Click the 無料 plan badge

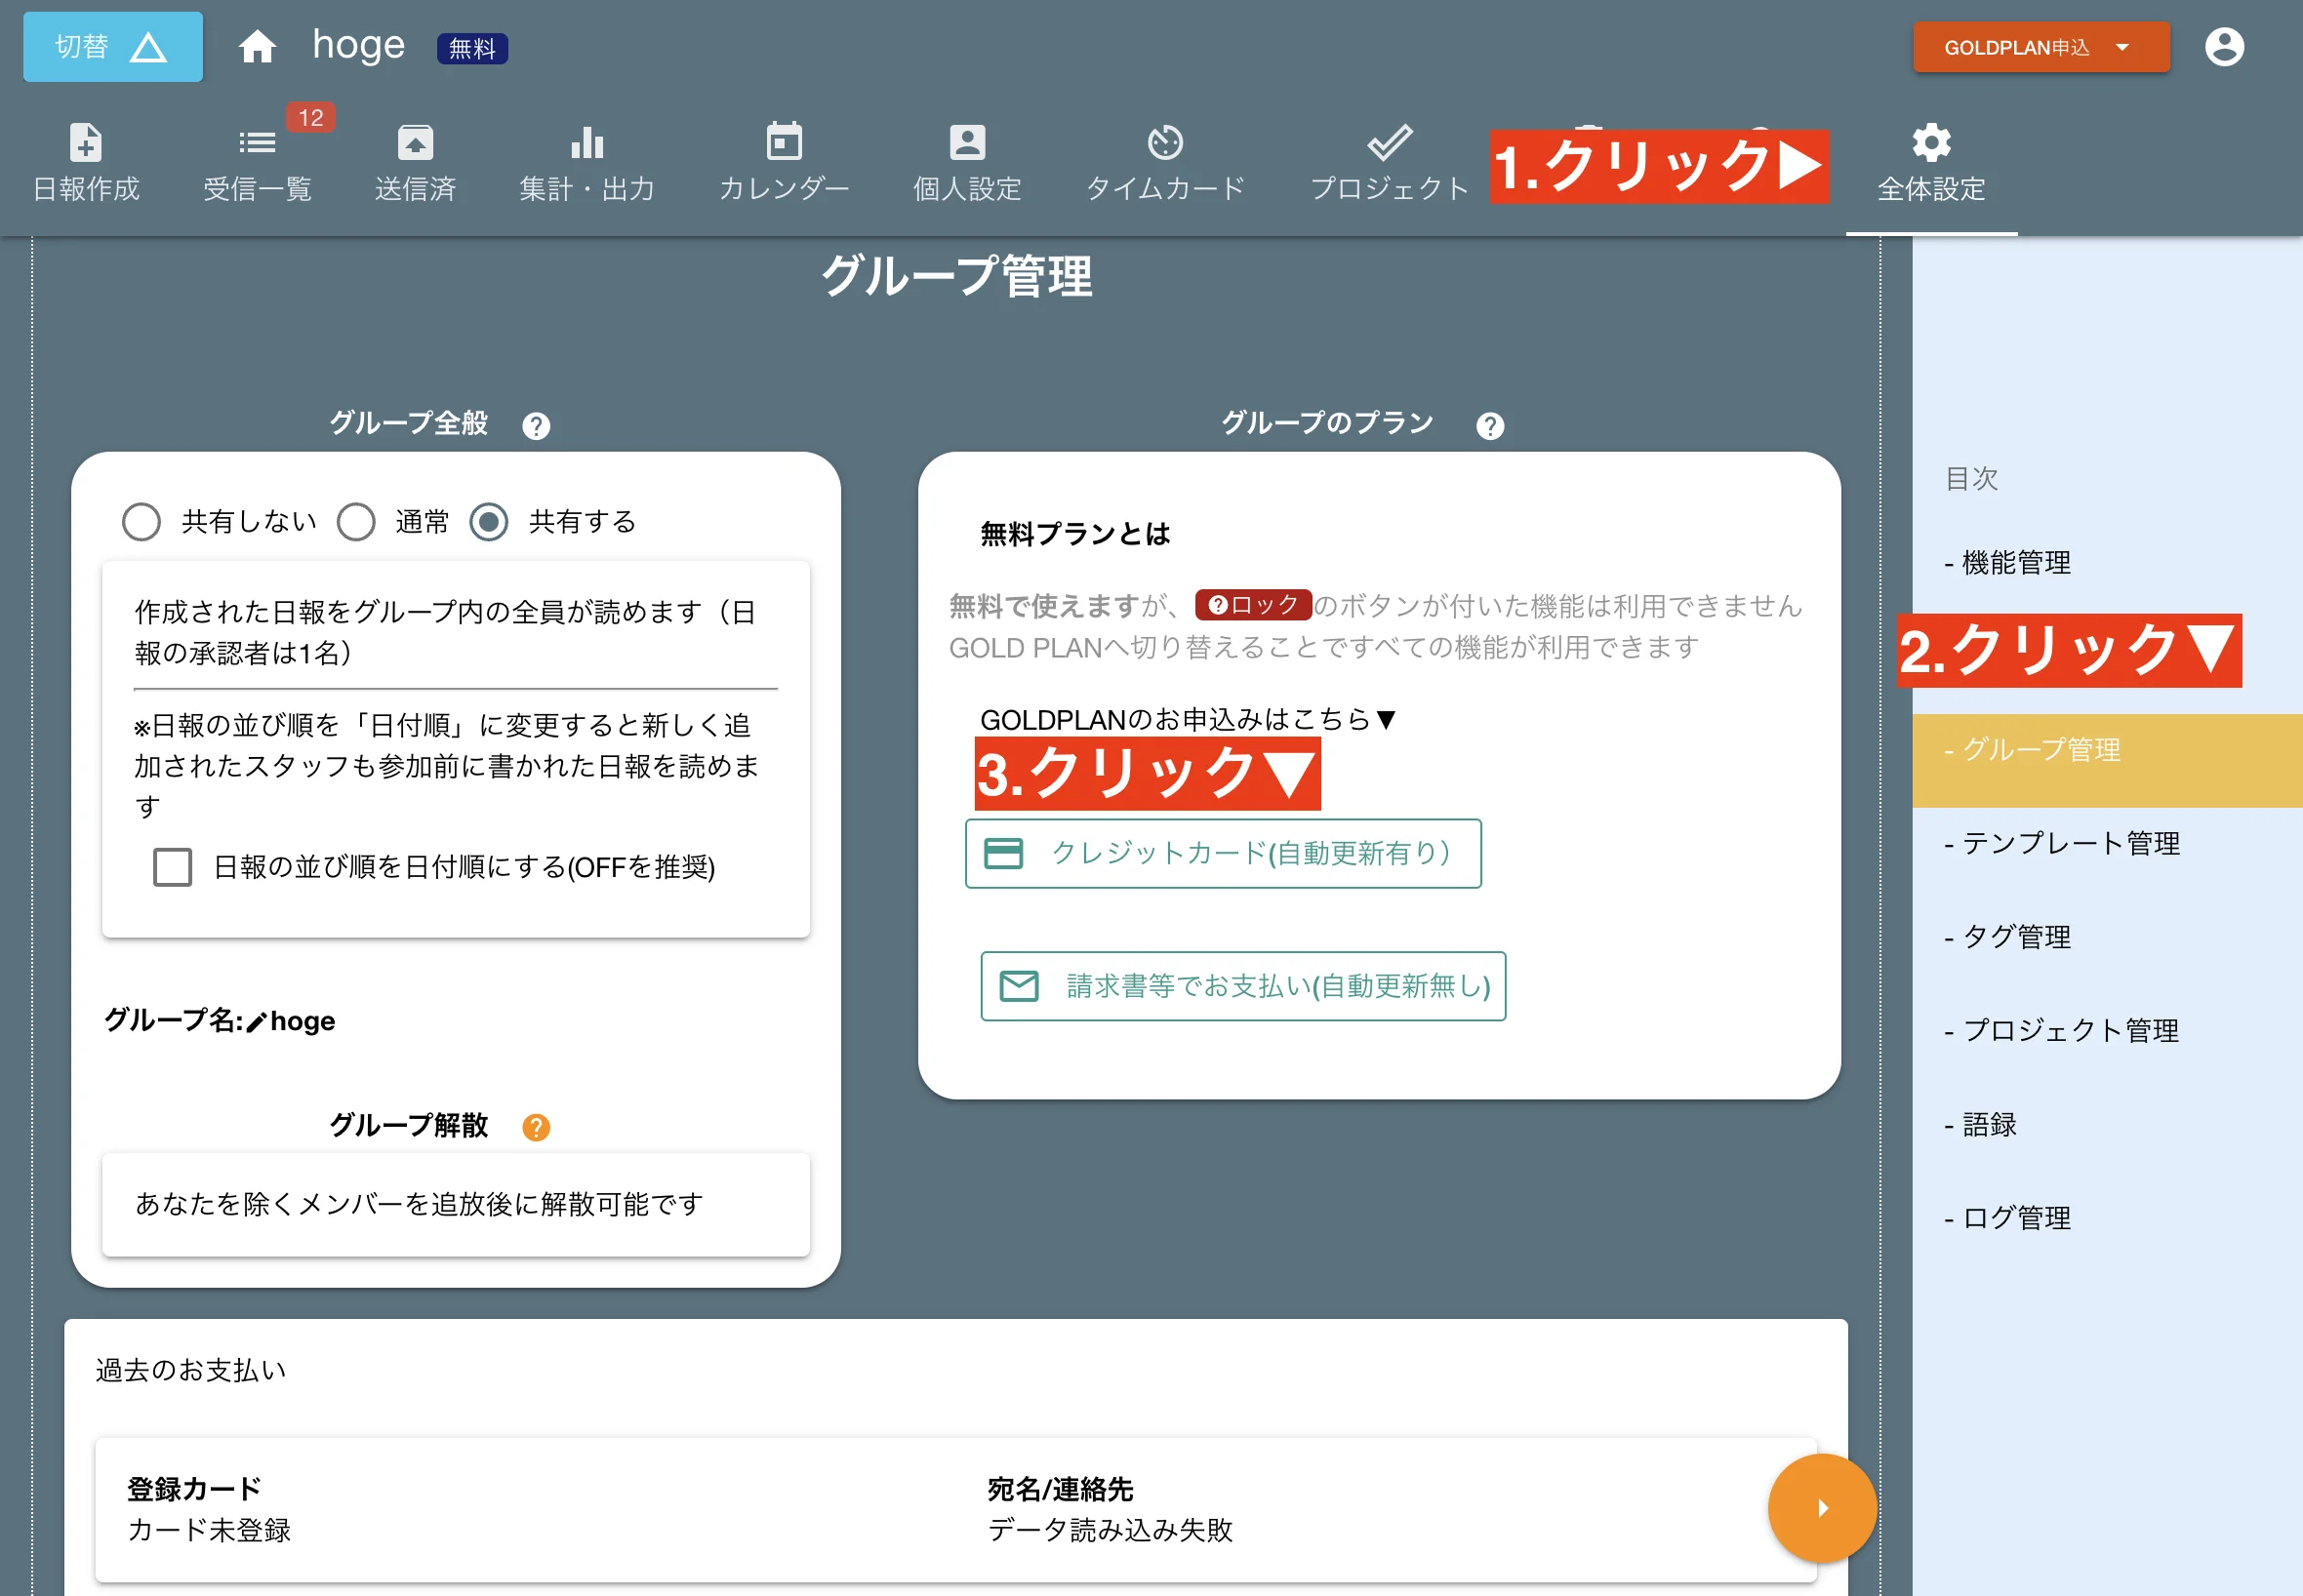472,48
